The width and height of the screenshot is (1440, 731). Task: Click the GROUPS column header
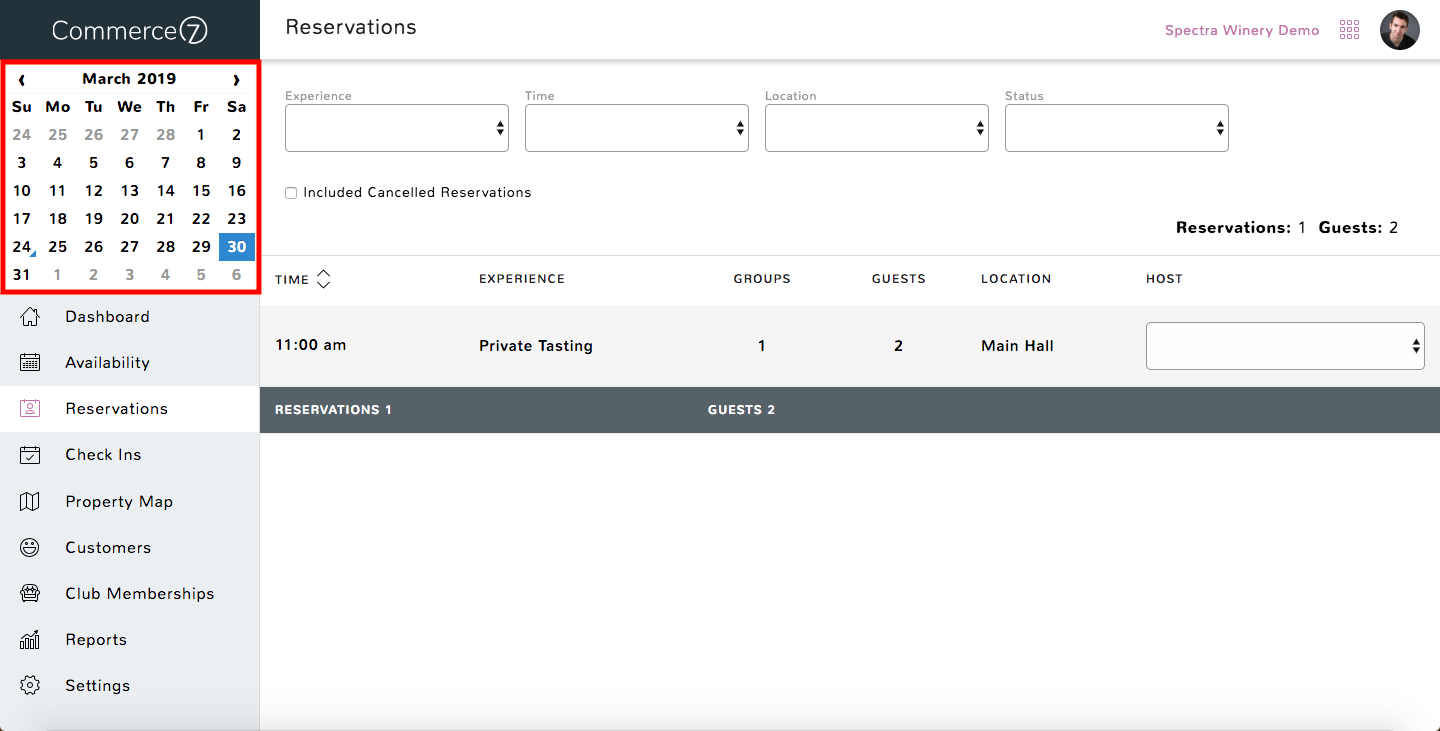click(762, 279)
